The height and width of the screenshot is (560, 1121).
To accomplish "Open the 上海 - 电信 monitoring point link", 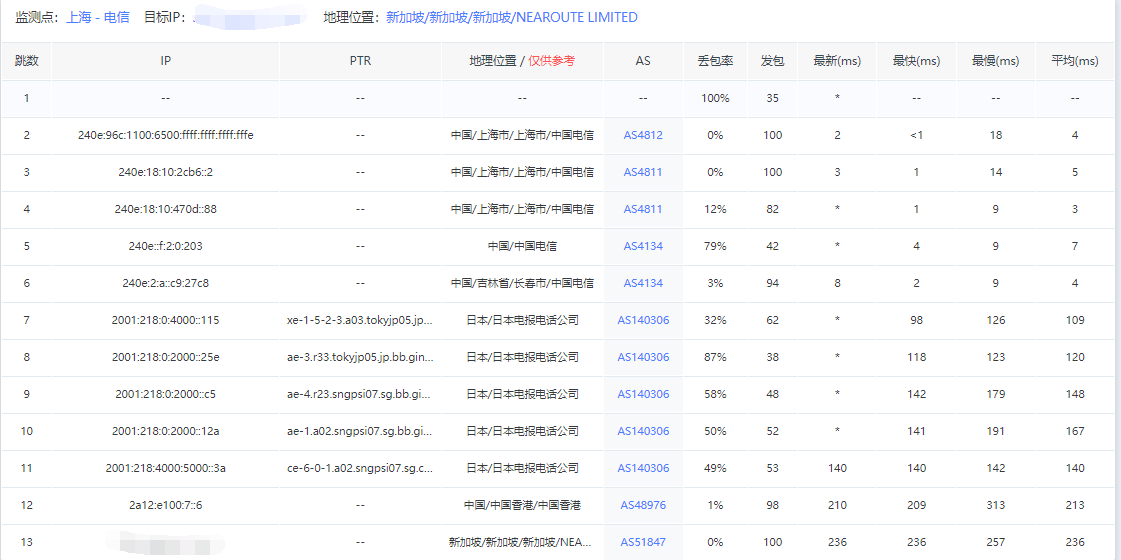I will click(98, 17).
